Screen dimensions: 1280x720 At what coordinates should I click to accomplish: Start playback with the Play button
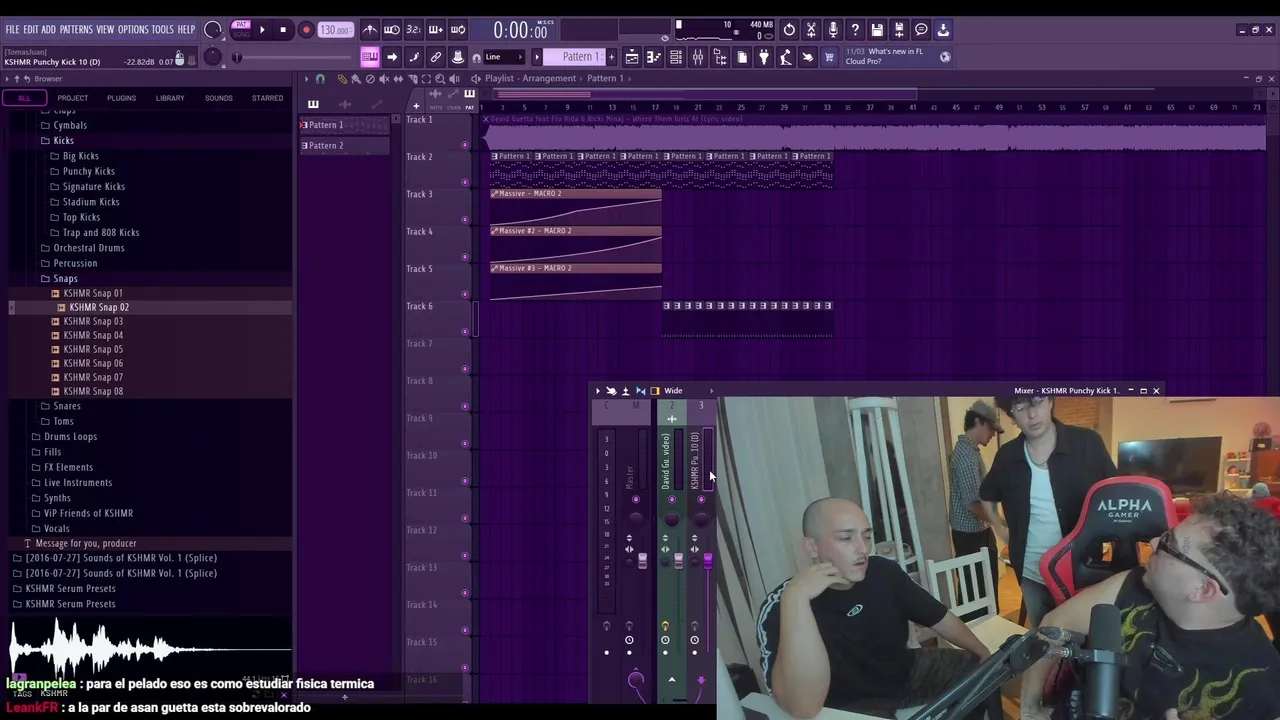(262, 30)
